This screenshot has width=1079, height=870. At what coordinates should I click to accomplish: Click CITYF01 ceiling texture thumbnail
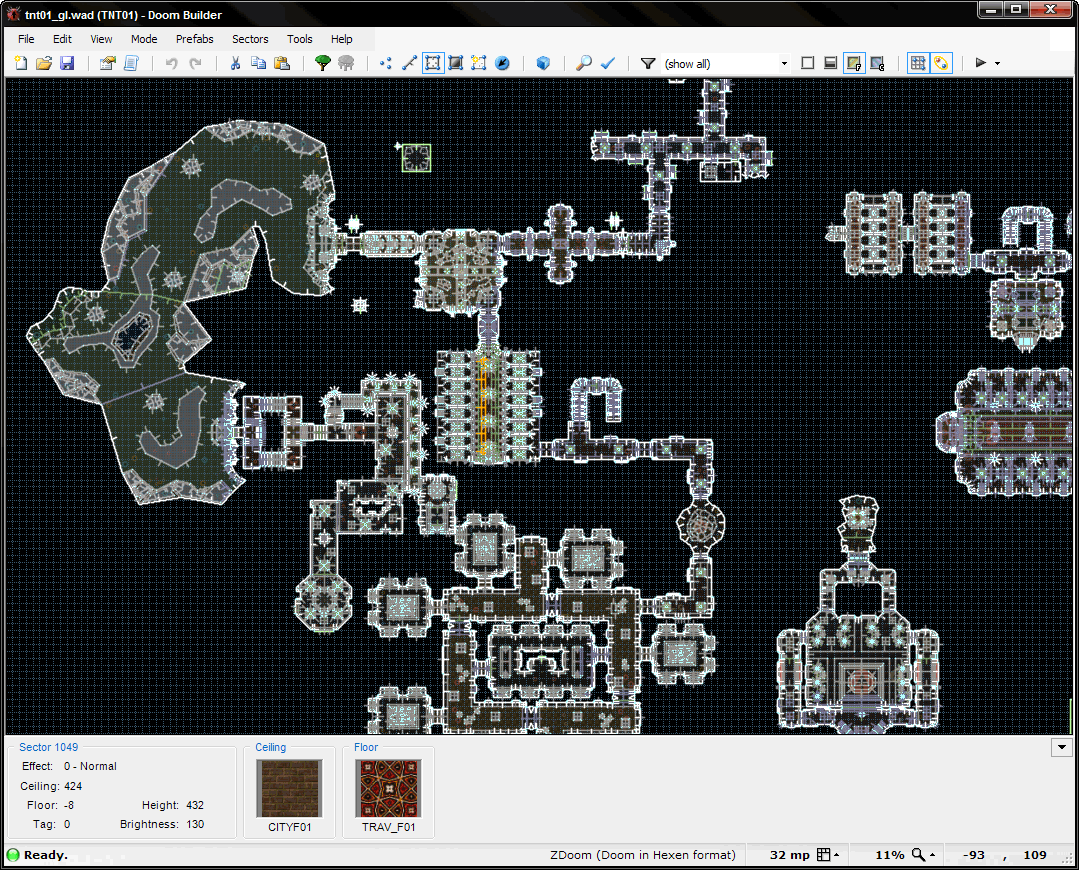289,789
